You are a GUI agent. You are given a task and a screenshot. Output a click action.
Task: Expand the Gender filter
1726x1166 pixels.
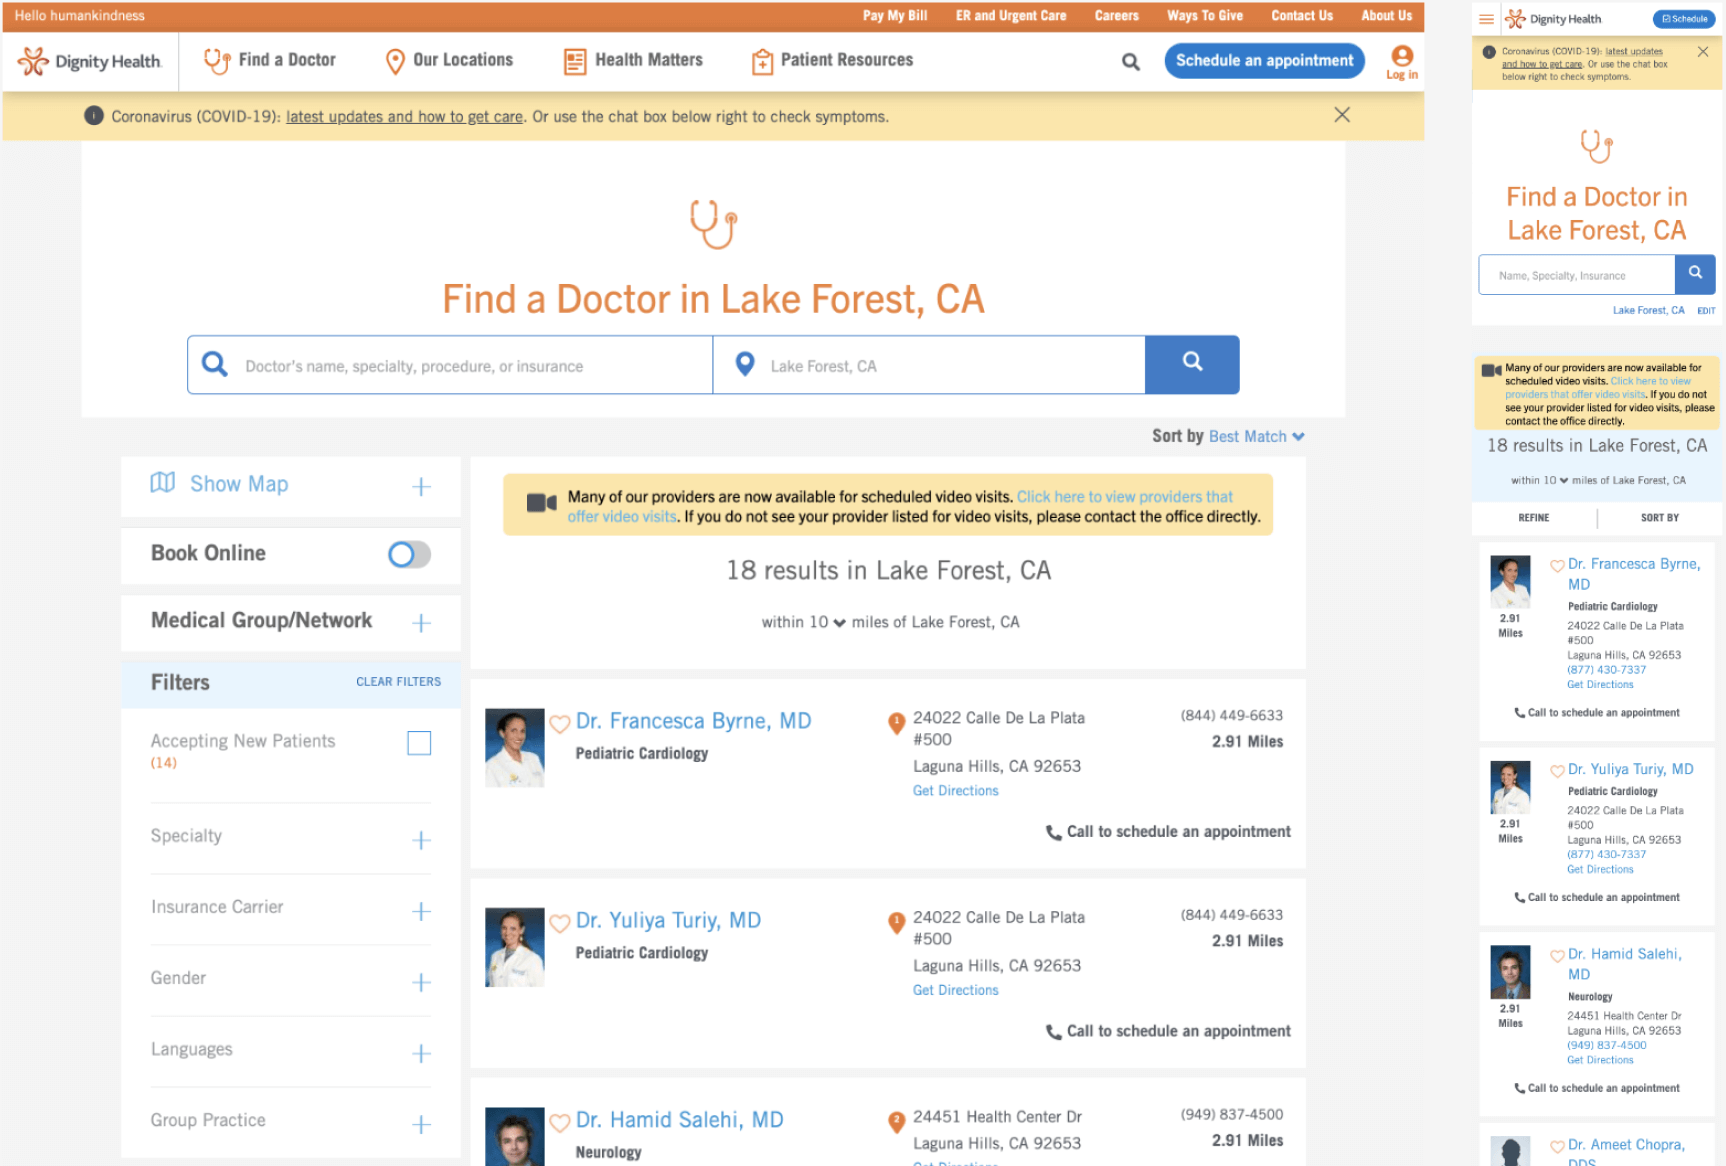pos(421,982)
